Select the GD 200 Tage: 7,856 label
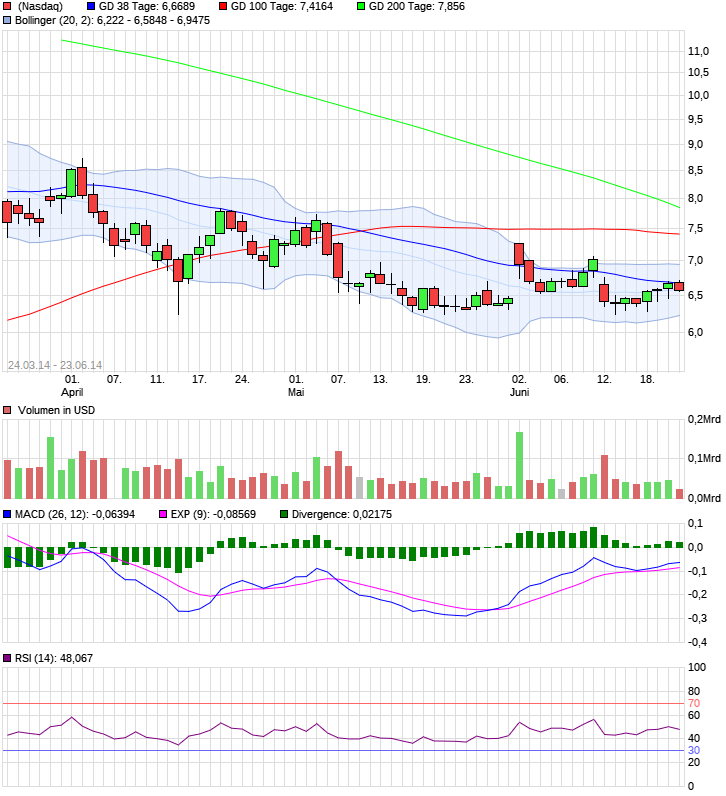This screenshot has height=796, width=726. tap(416, 7)
